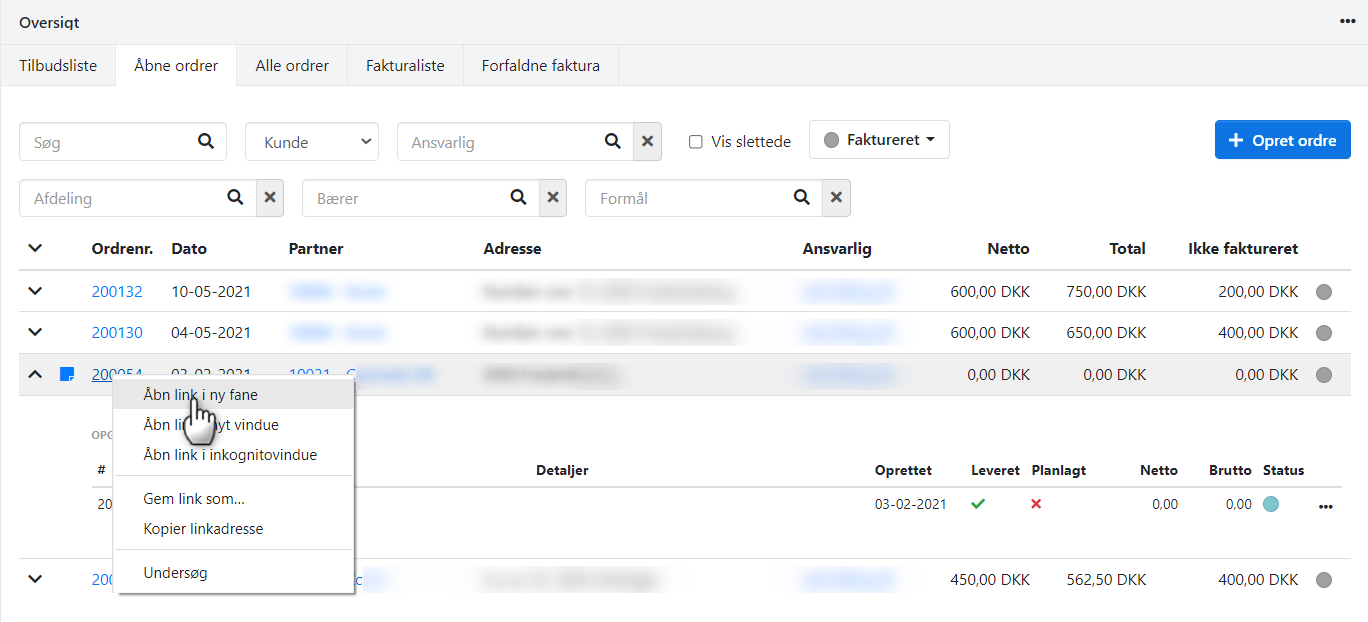Viewport: 1368px width, 622px height.
Task: Clear the Ansvarlig filter with X button
Action: coord(647,142)
